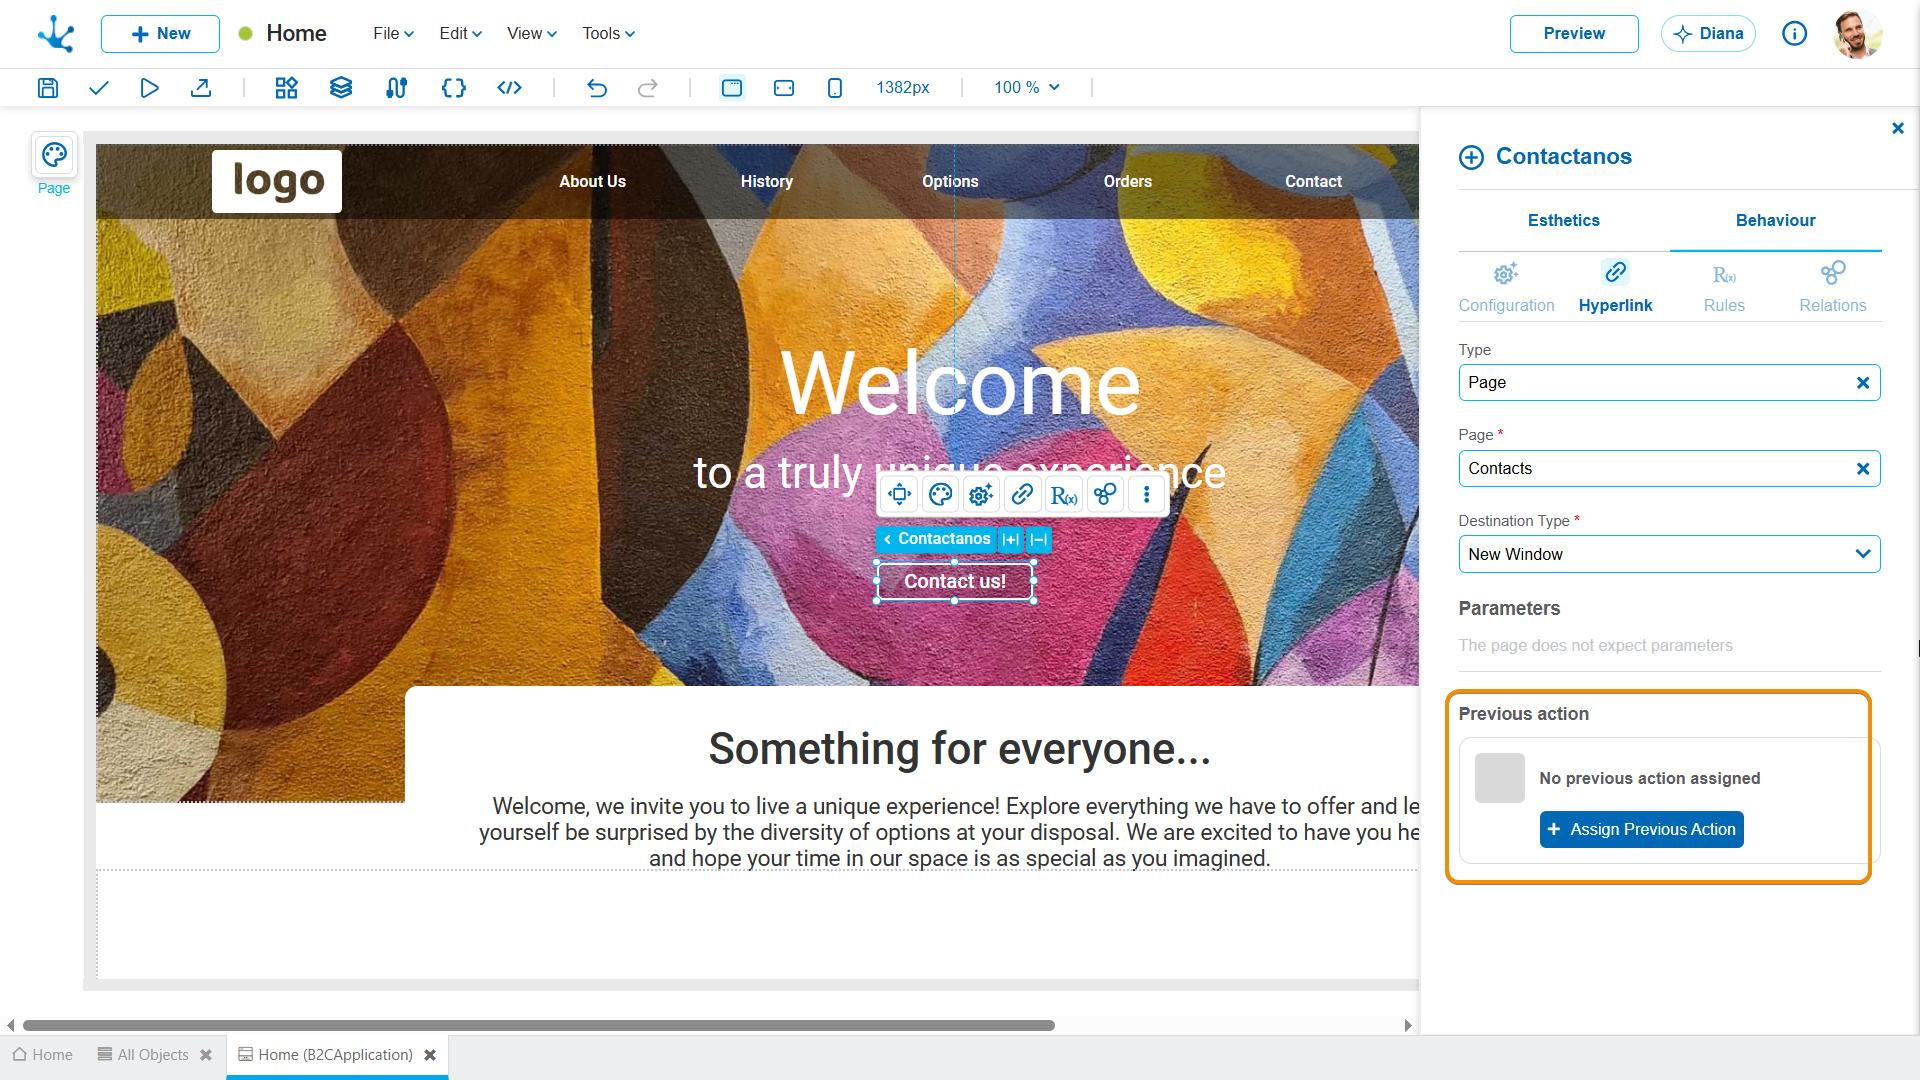
Task: Click the info icon
Action: click(x=1794, y=34)
